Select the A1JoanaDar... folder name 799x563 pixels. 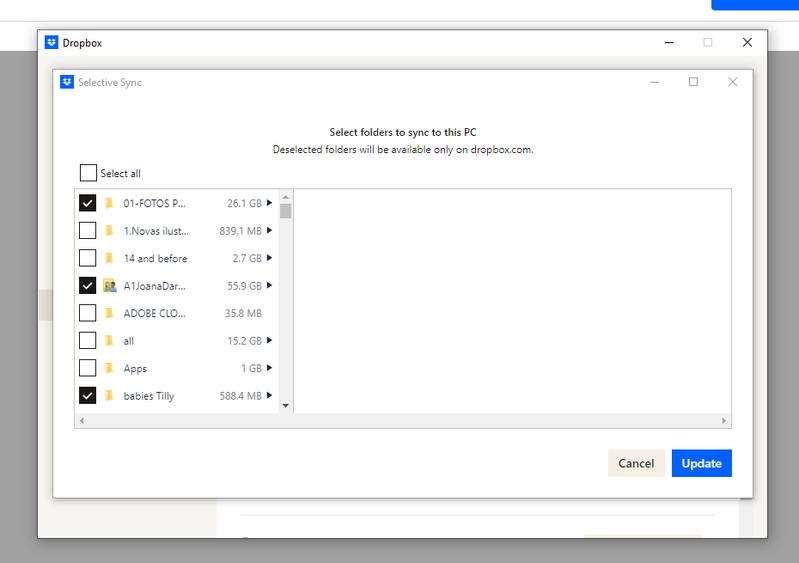pyautogui.click(x=154, y=286)
